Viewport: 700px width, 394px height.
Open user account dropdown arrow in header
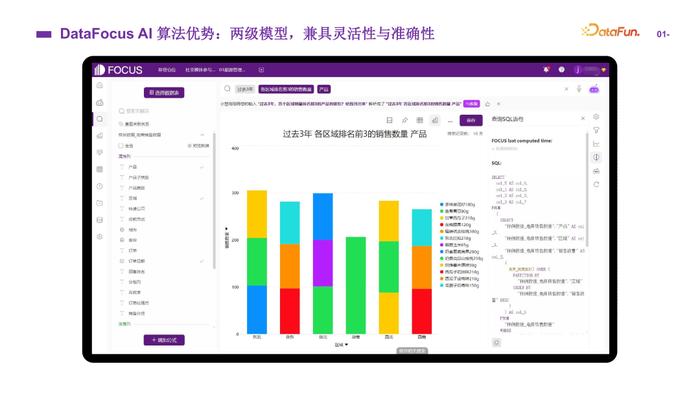tap(604, 70)
